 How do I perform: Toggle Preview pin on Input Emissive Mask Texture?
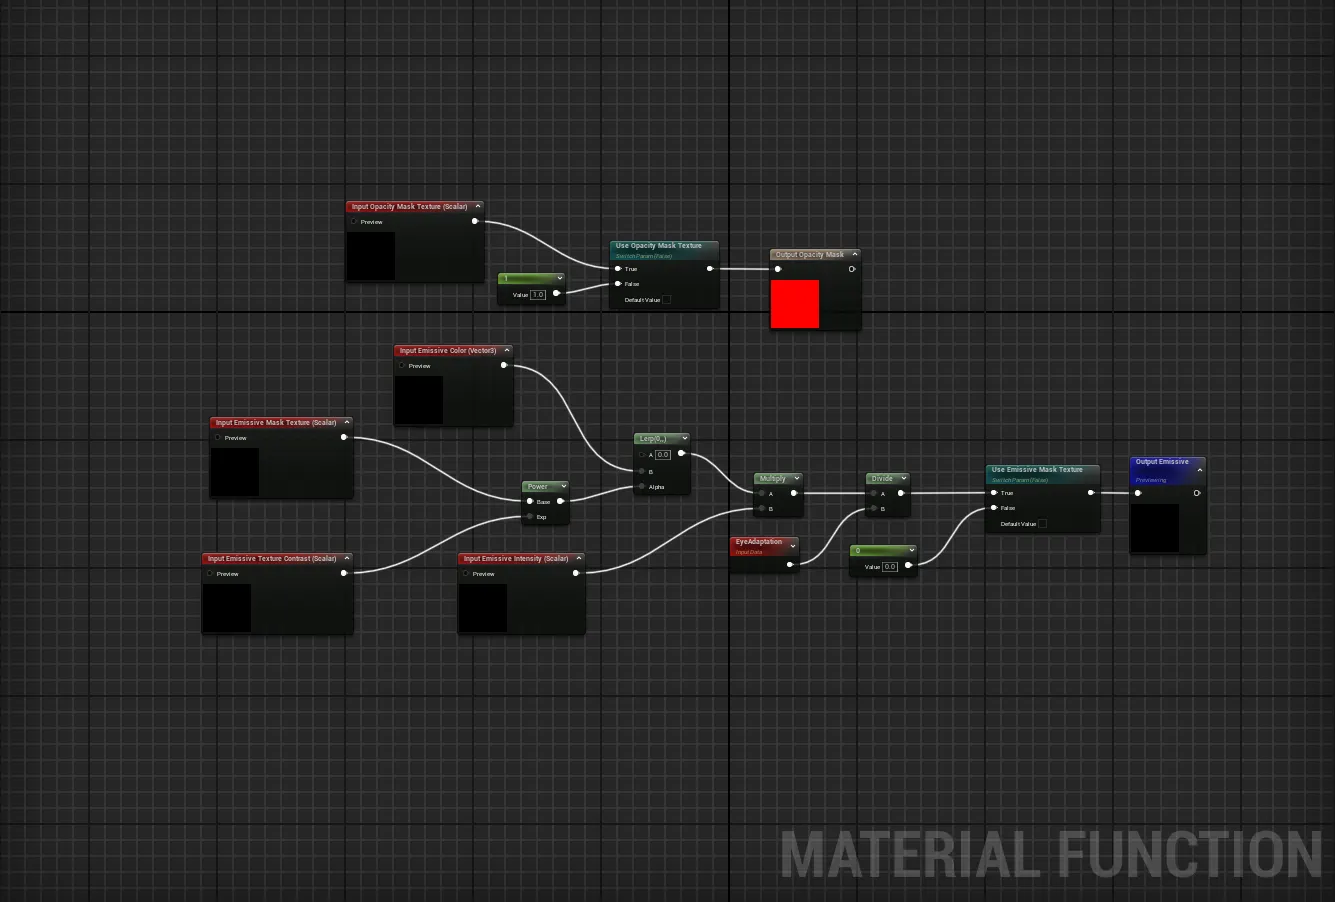(218, 438)
